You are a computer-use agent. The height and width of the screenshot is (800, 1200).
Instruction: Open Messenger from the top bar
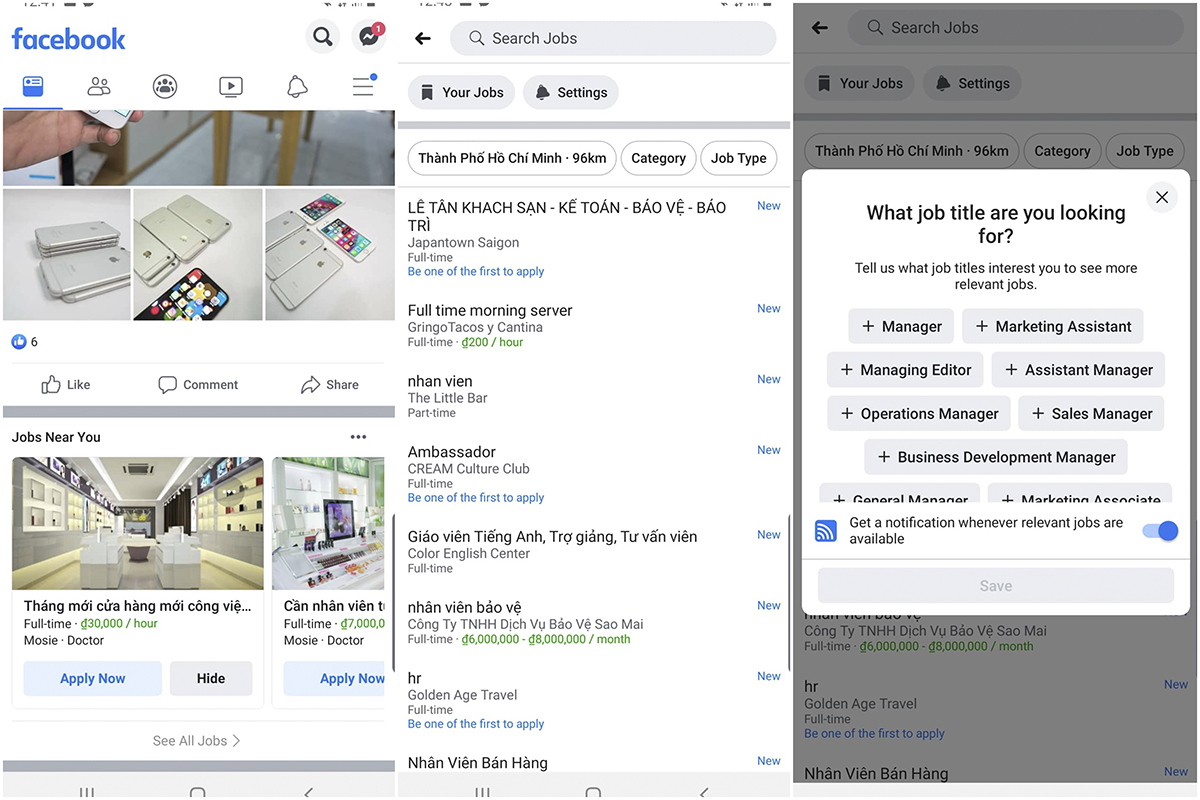(x=369, y=36)
